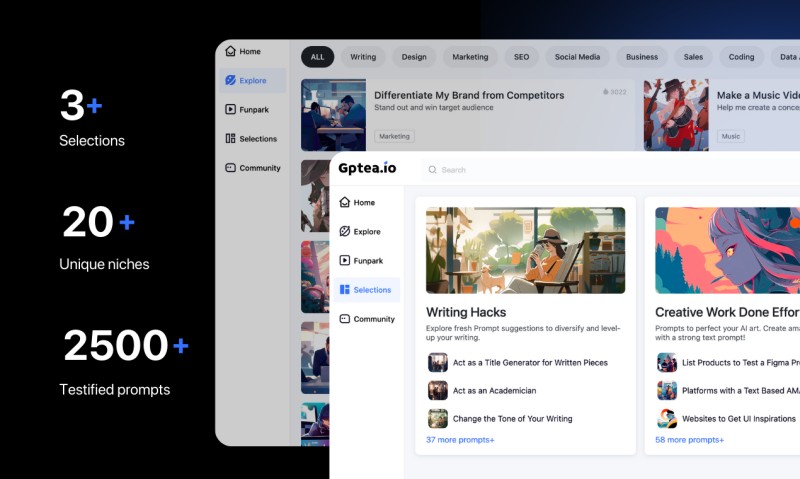Click the Community chat icon in the back window
Viewport: 800px width, 479px height.
(231, 167)
